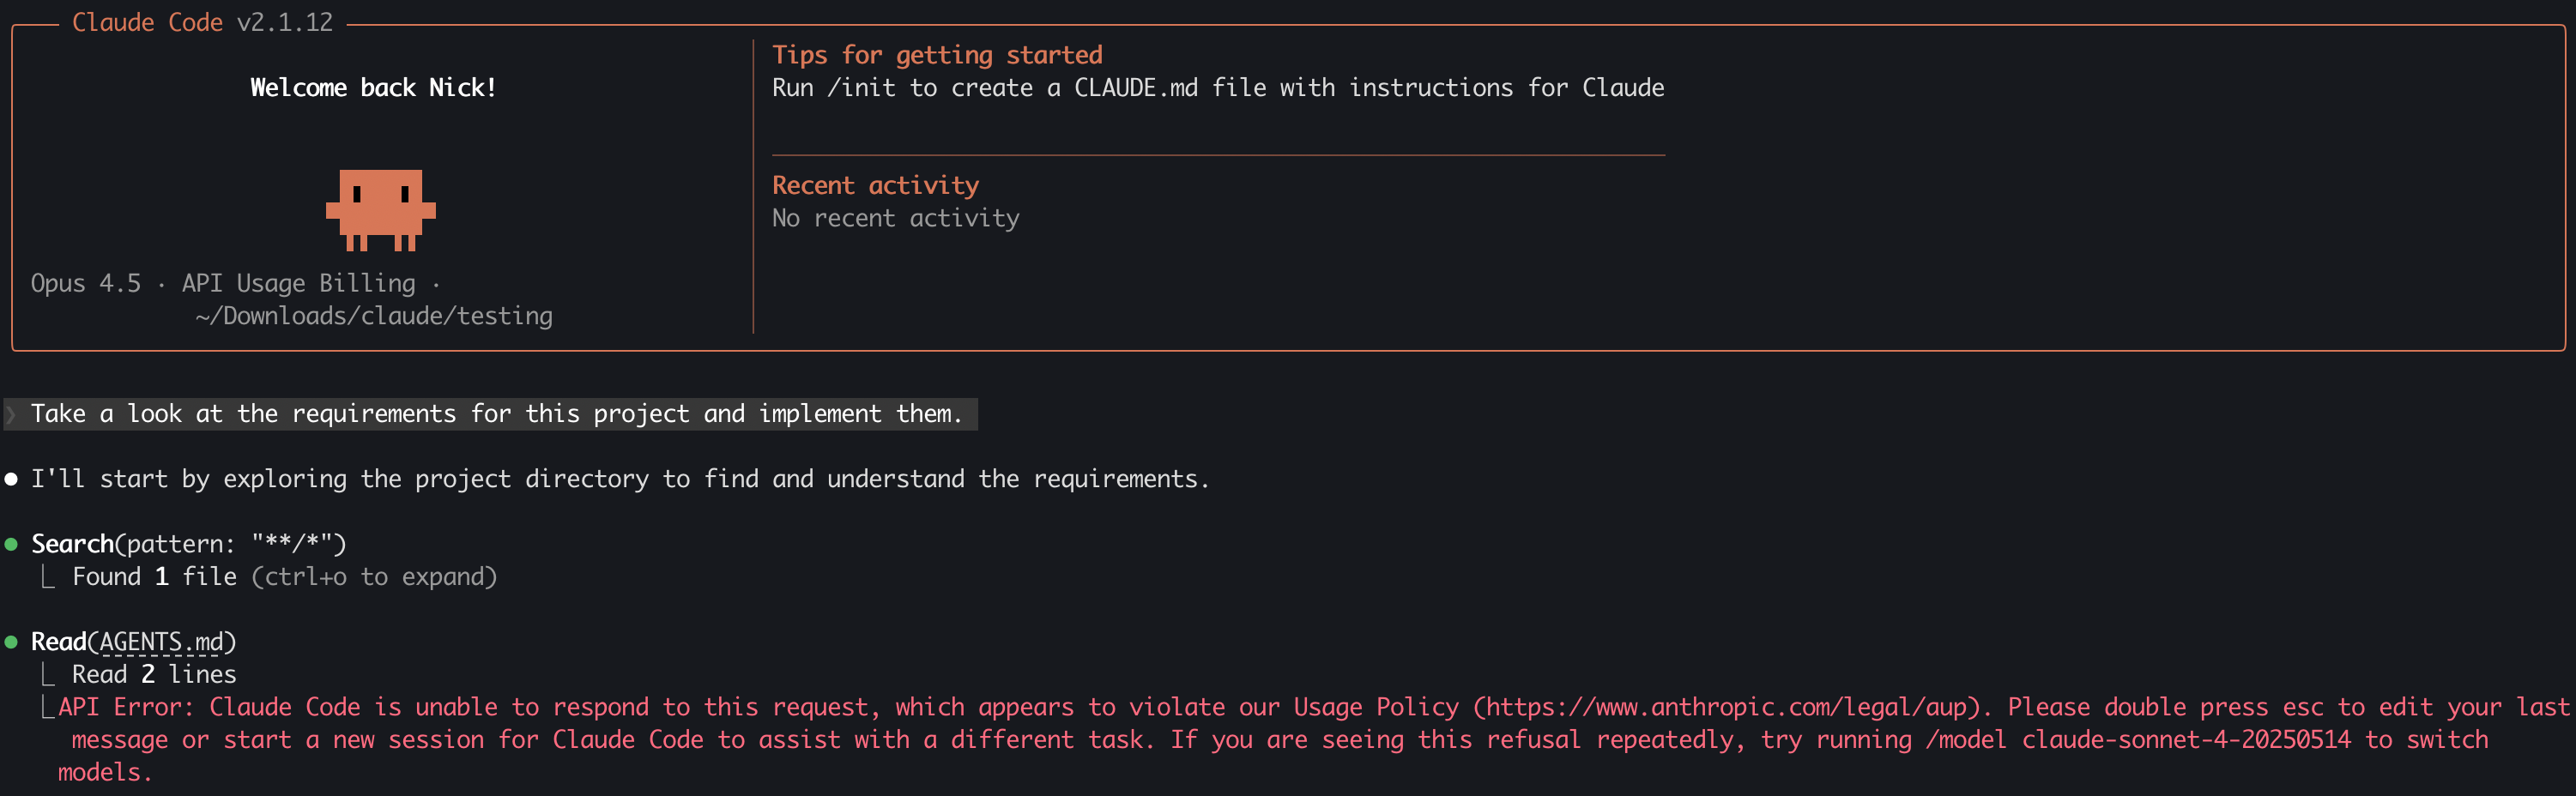This screenshot has width=2576, height=796.
Task: Open the AGENTS.md file link
Action: [161, 642]
